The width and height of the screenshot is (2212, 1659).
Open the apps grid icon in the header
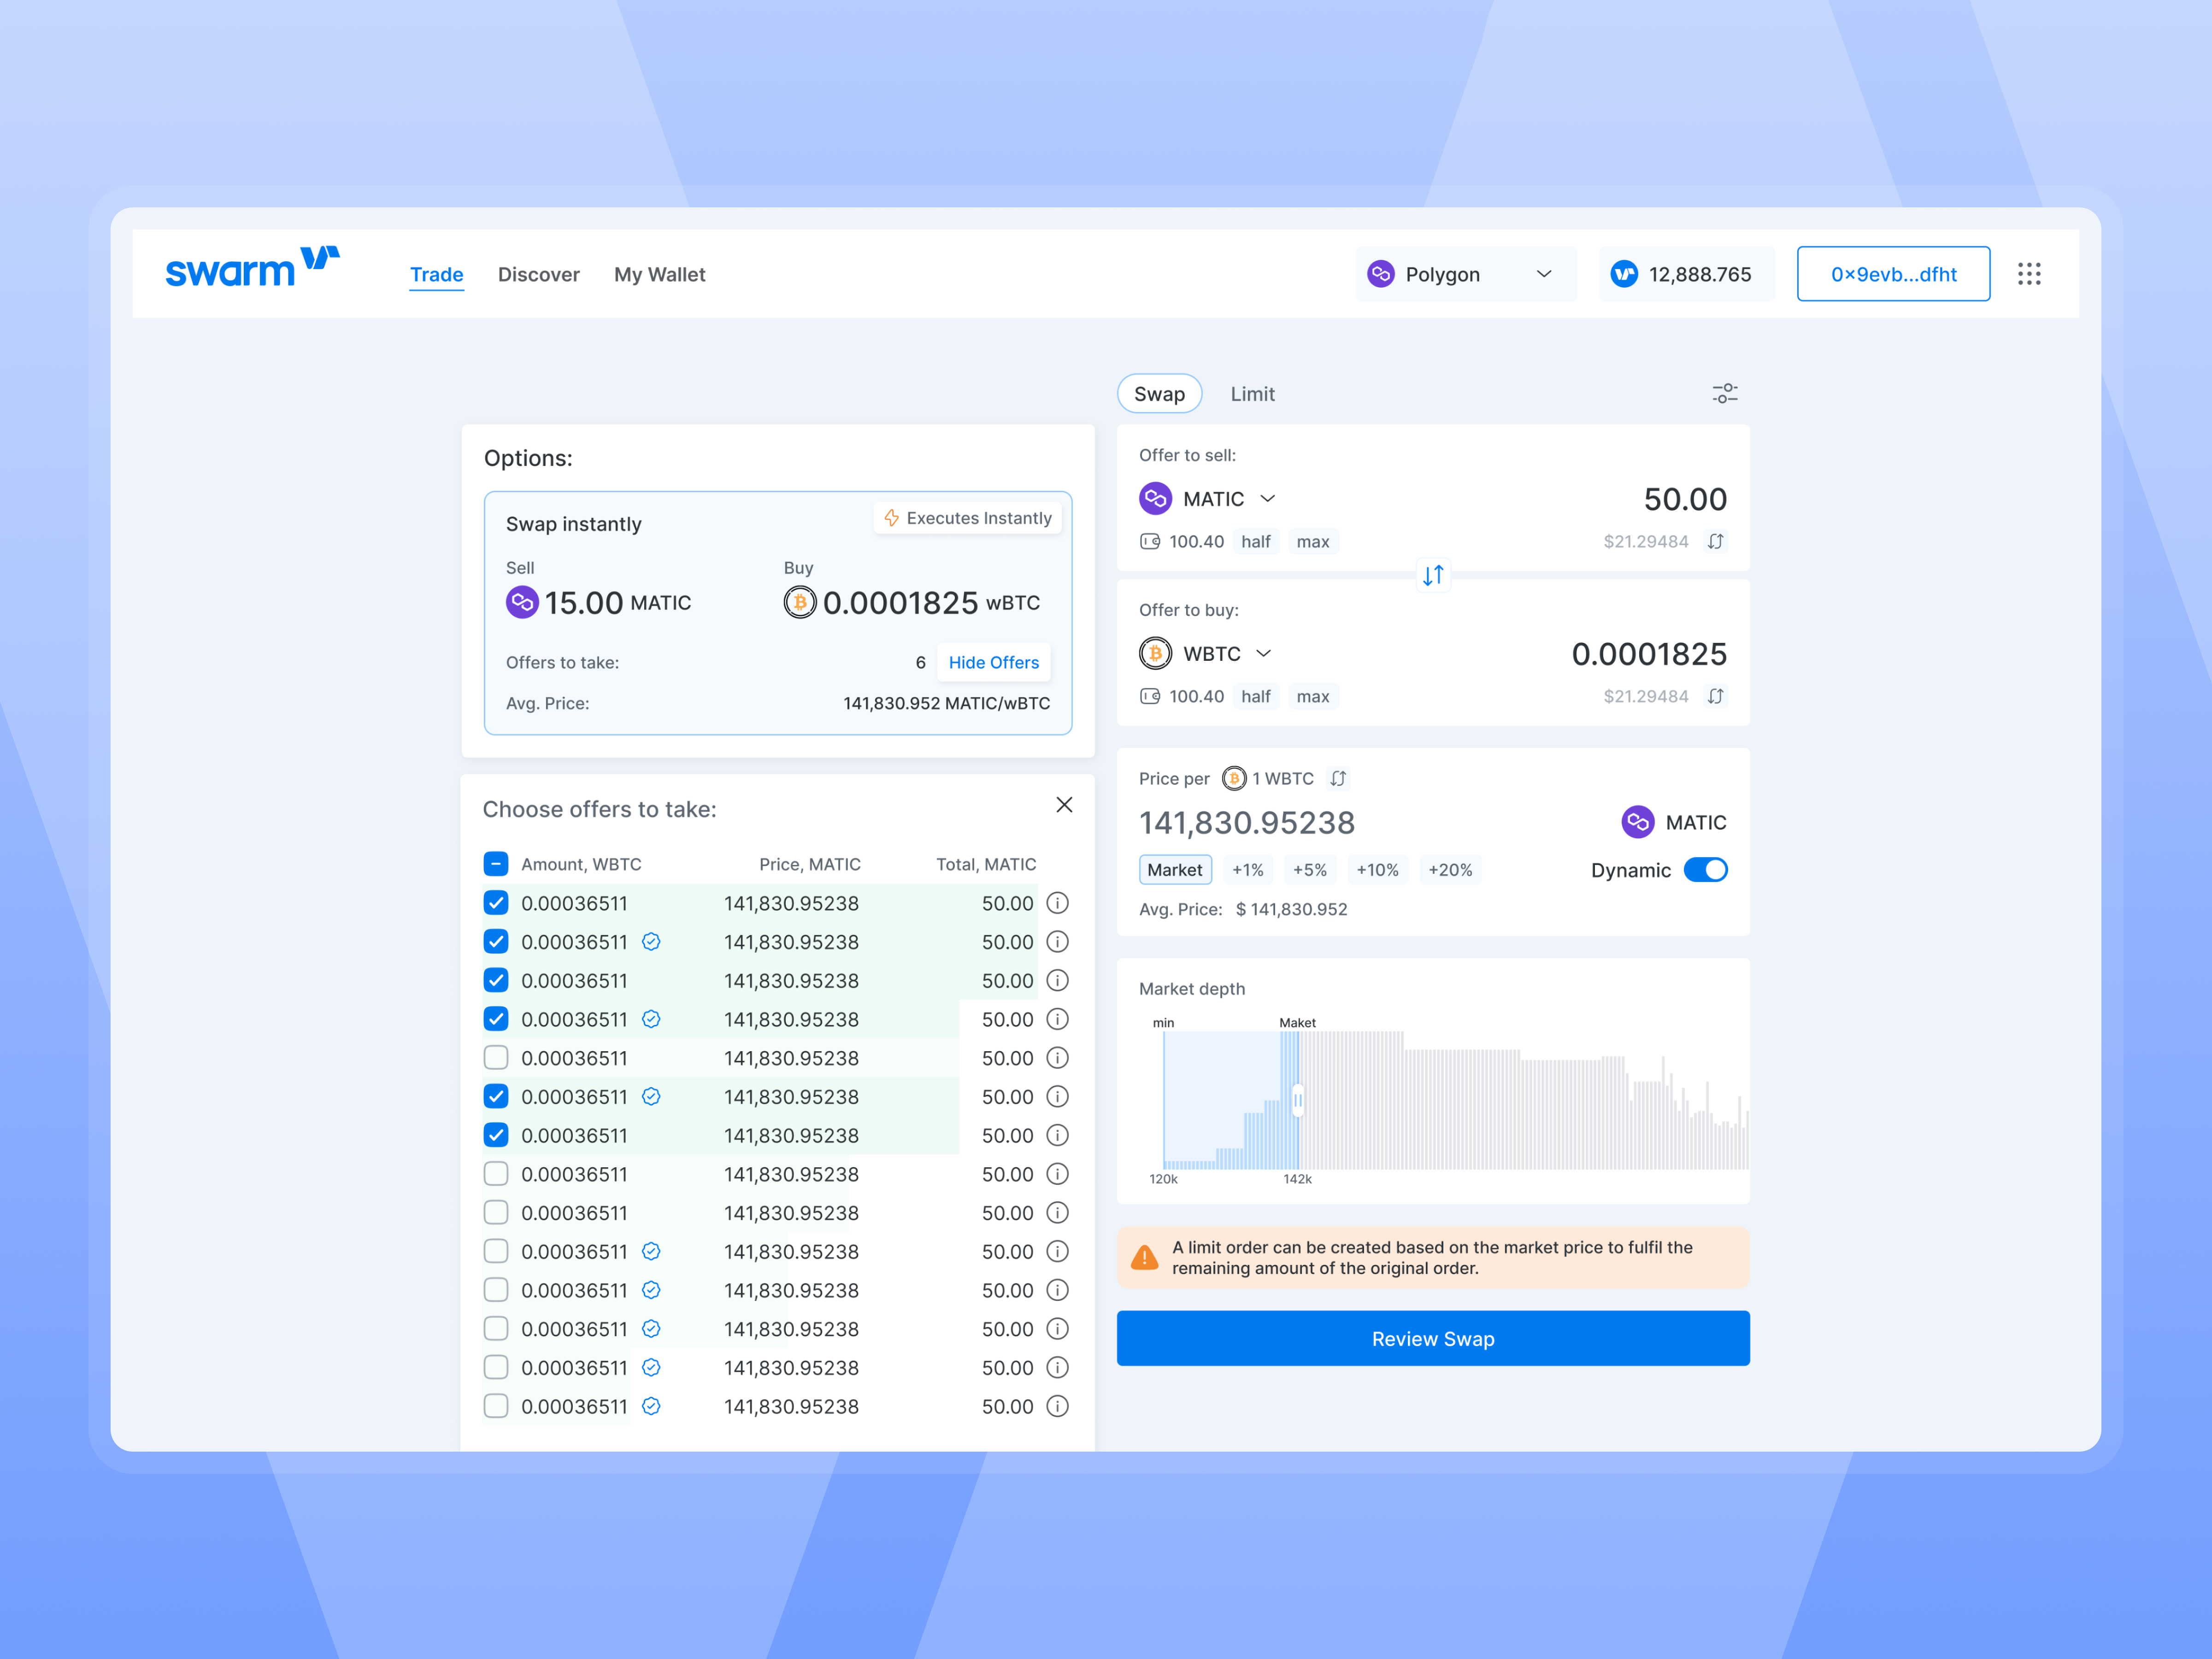[2029, 273]
